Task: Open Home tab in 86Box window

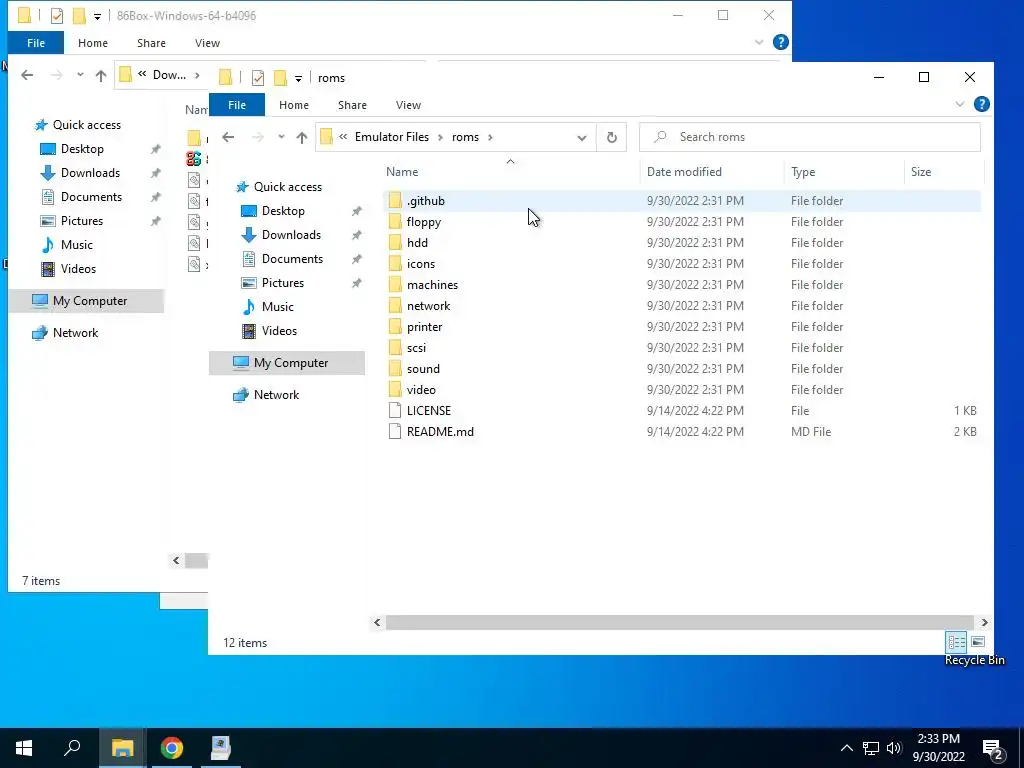Action: 93,43
